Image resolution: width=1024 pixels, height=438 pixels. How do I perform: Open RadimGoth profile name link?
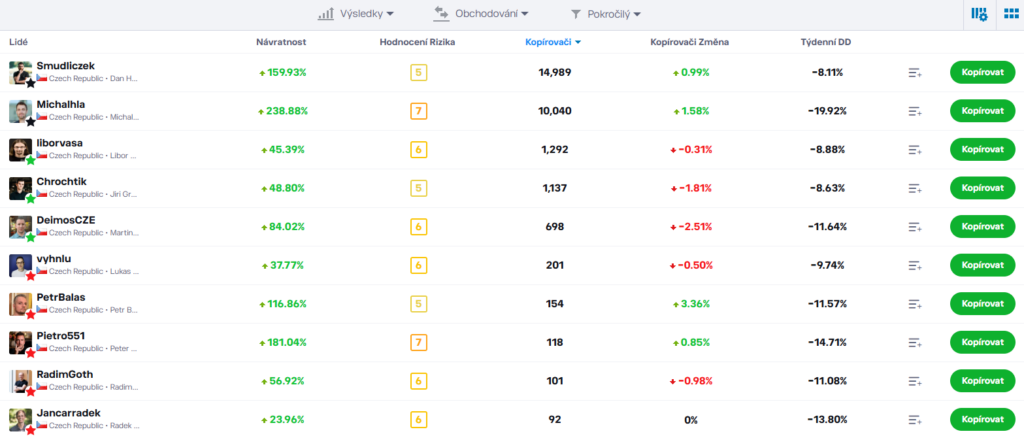[x=65, y=374]
